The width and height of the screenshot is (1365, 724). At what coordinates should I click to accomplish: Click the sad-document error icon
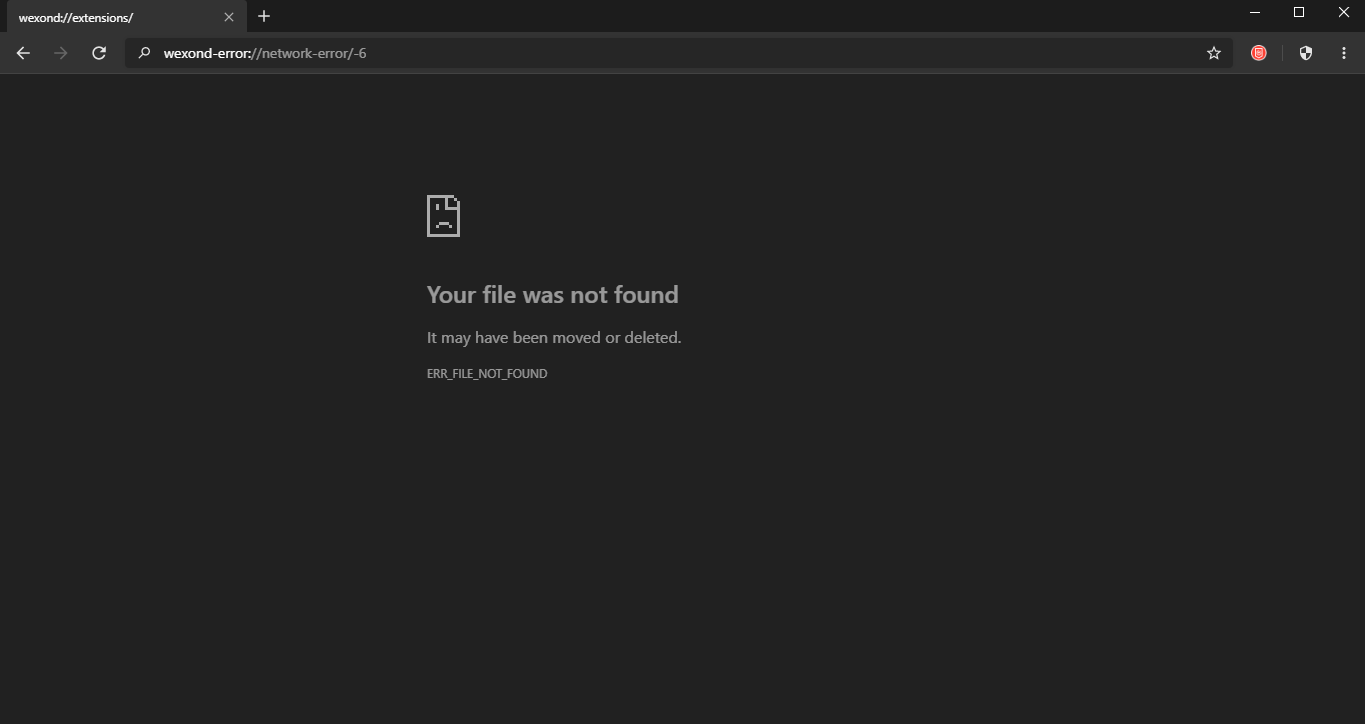pyautogui.click(x=443, y=215)
